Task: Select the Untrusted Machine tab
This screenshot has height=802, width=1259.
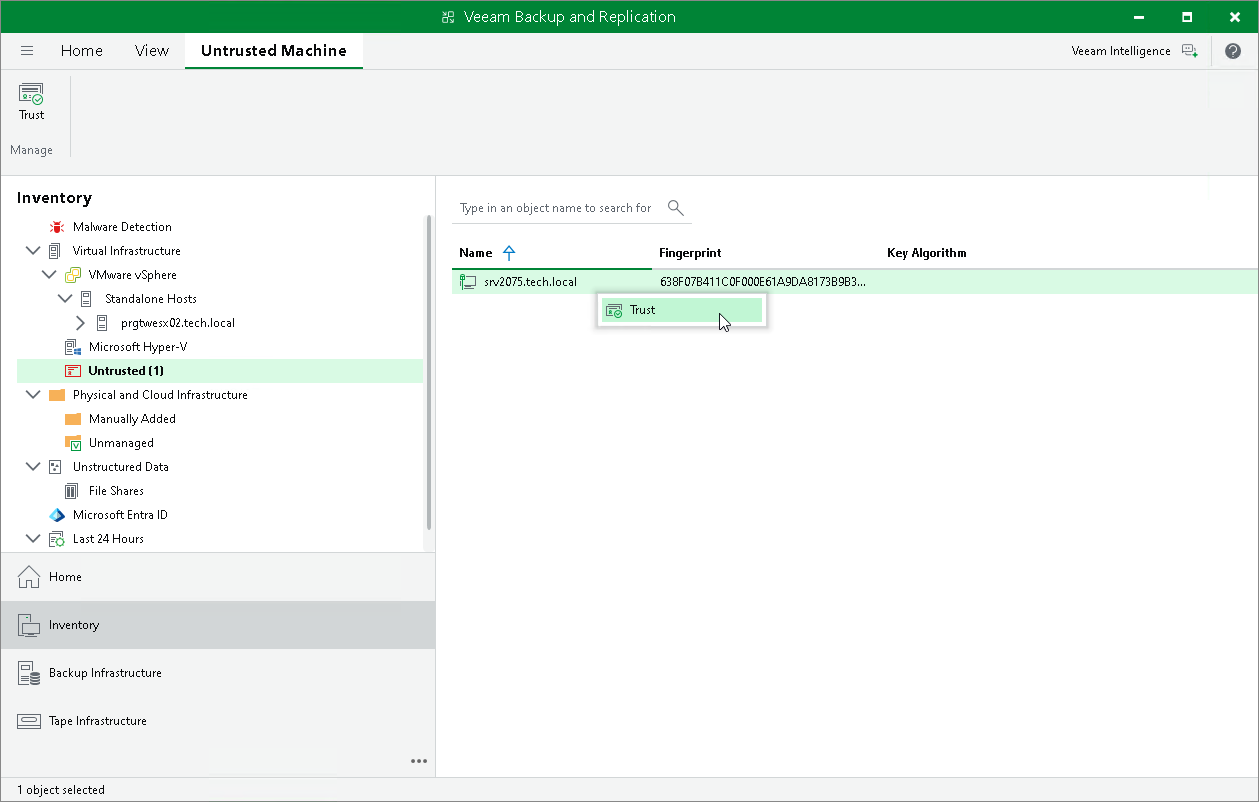Action: pos(274,51)
